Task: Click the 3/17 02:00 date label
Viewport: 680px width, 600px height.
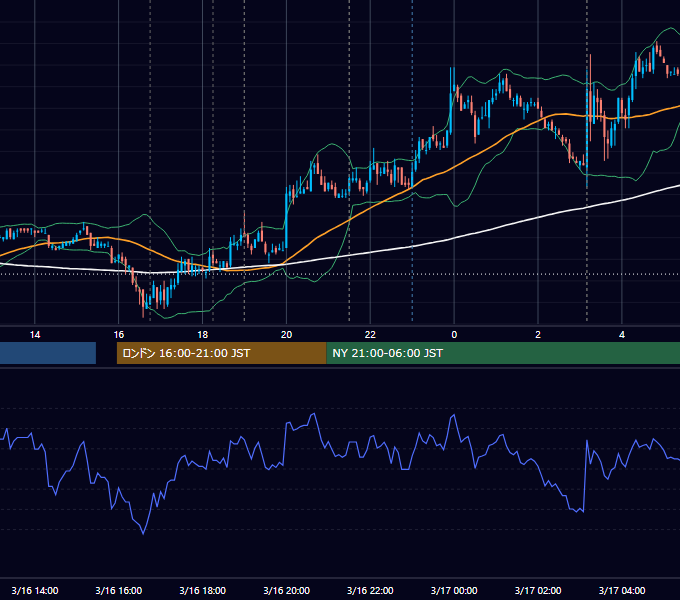Action: click(x=538, y=590)
